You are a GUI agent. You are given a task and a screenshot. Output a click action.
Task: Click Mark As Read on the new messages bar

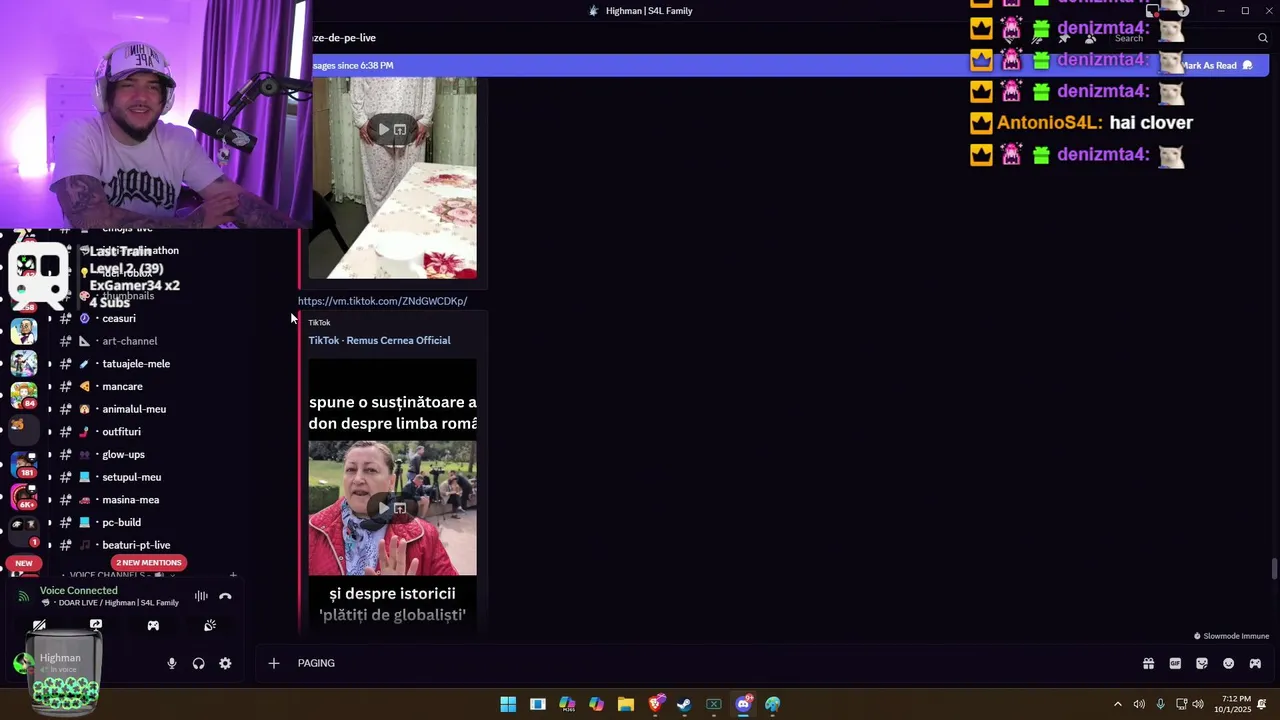click(x=1216, y=65)
